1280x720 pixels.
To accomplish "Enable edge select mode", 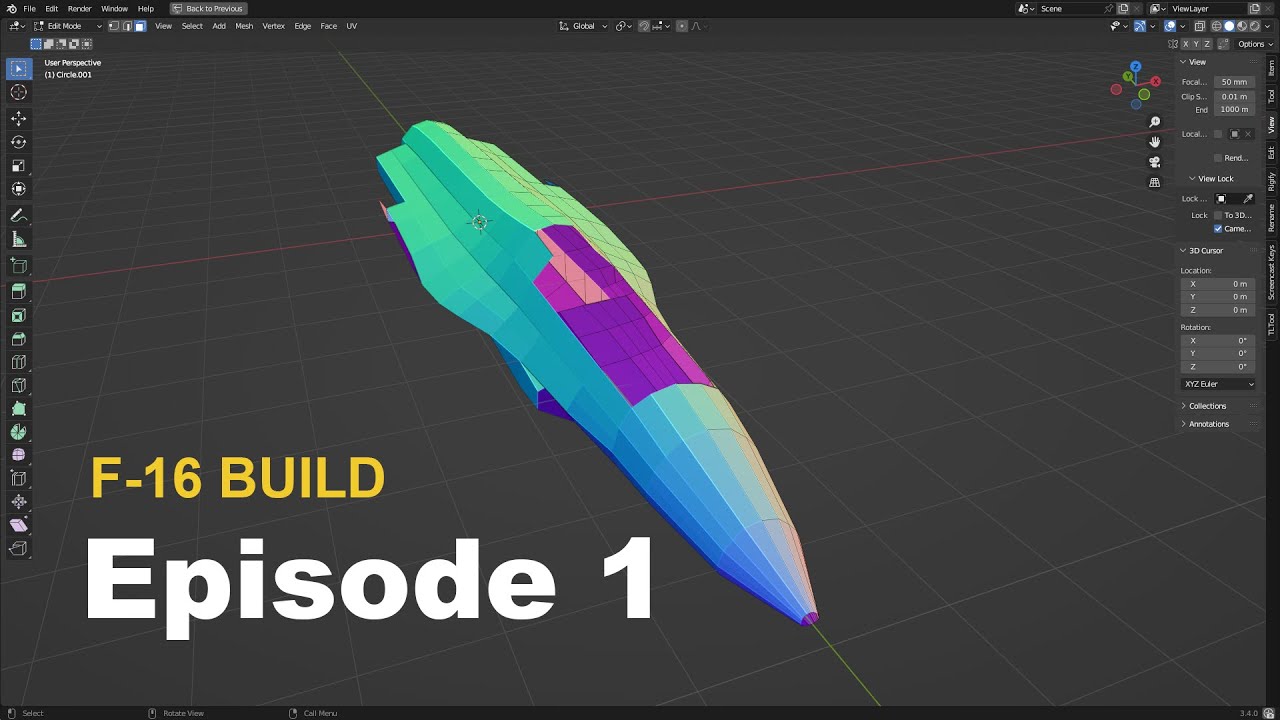I will [x=127, y=26].
